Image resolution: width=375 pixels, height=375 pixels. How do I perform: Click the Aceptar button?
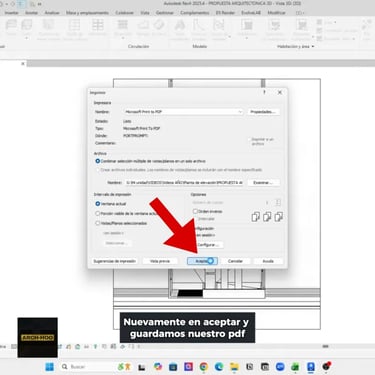[x=202, y=261]
